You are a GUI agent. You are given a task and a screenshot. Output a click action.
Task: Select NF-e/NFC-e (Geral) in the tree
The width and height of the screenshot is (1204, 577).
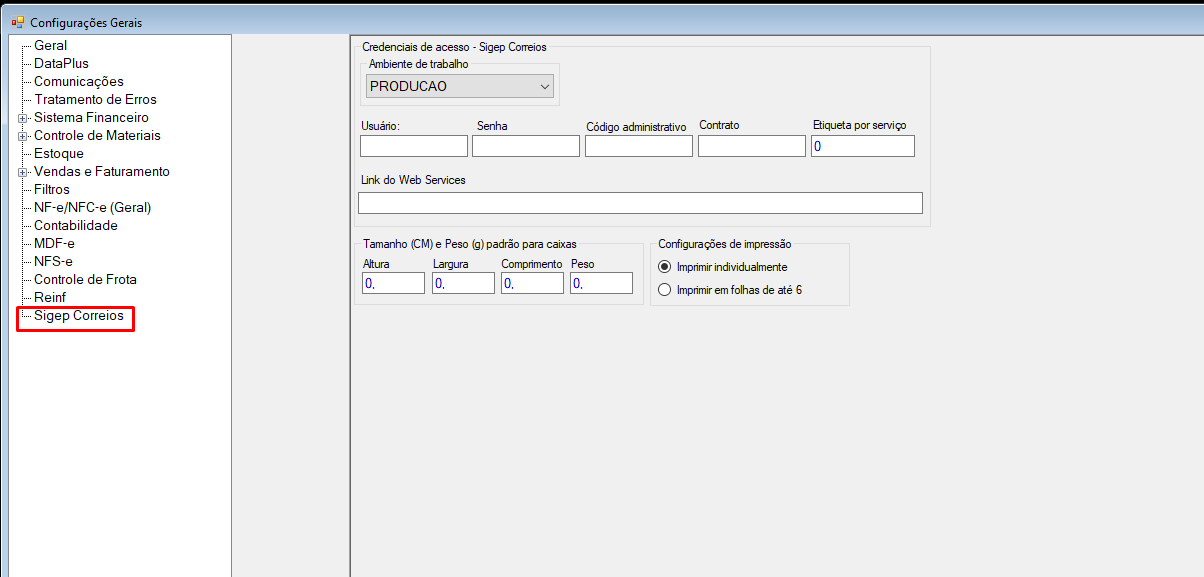pyautogui.click(x=93, y=207)
